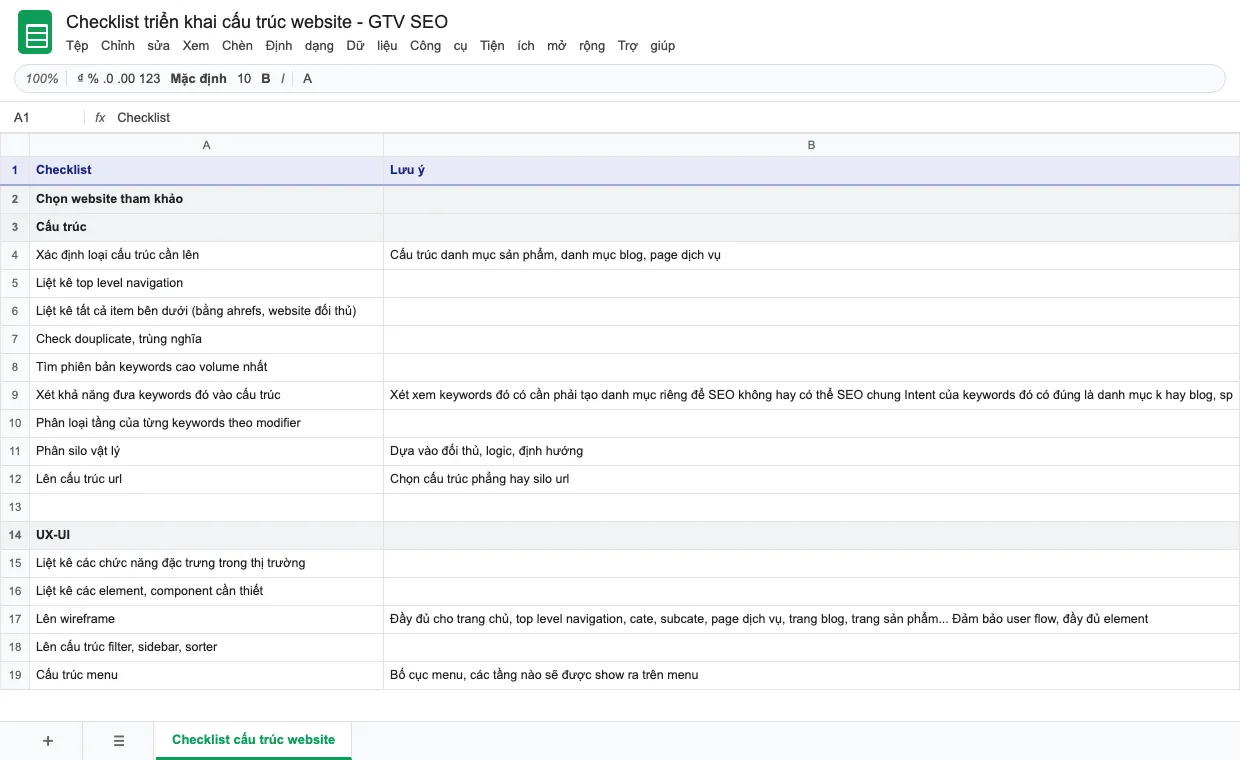
Task: Open the 100% zoom dropdown
Action: (42, 78)
